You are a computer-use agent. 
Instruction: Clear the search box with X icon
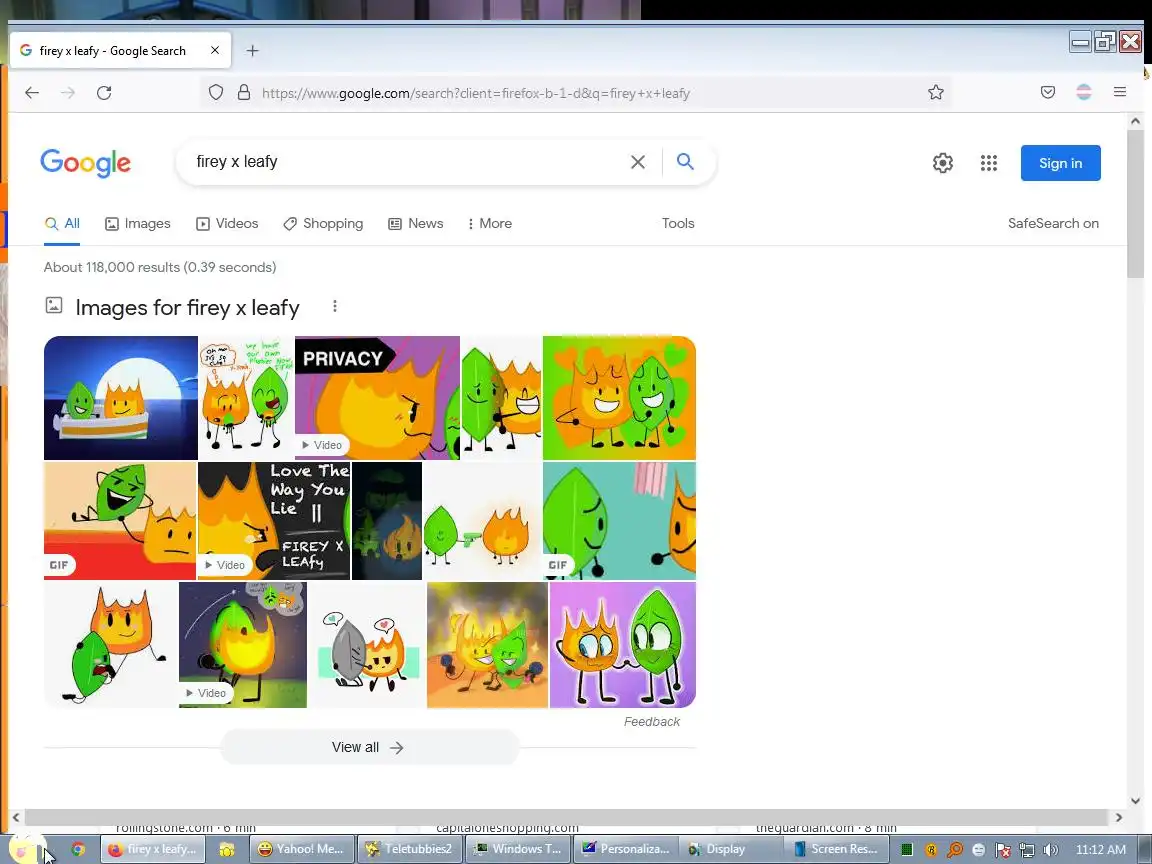(638, 162)
